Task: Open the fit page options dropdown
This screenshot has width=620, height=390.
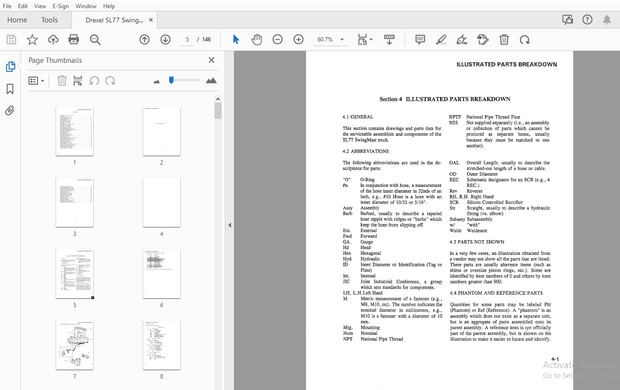Action: [365, 40]
